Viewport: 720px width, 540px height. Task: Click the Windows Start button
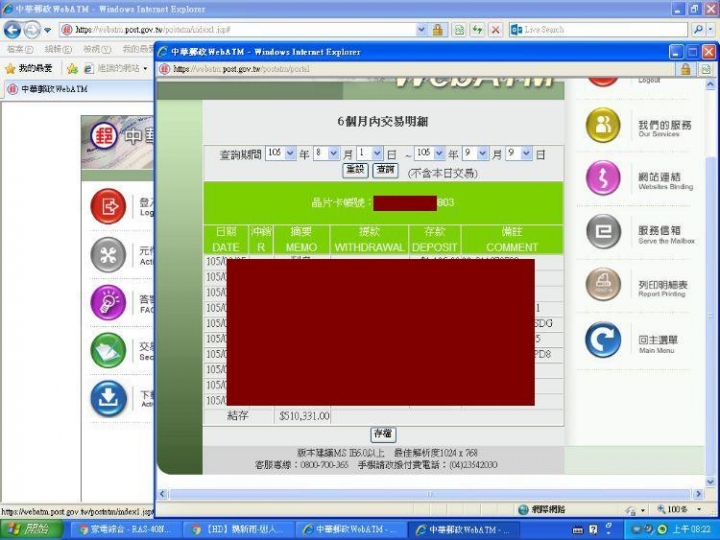[31, 529]
